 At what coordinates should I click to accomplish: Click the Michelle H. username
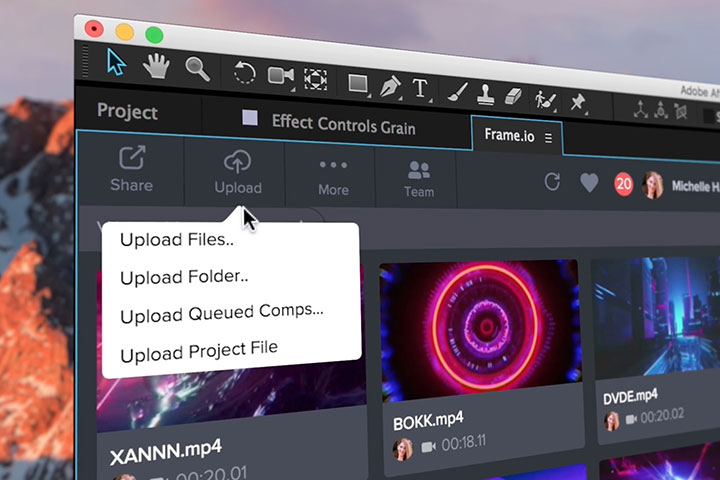(695, 186)
